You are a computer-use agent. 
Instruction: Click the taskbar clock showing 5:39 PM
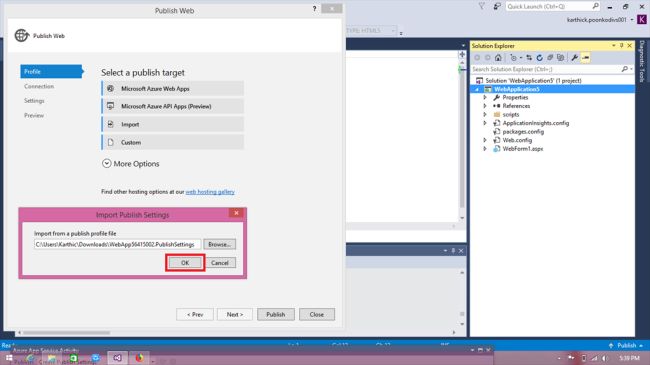click(x=629, y=358)
